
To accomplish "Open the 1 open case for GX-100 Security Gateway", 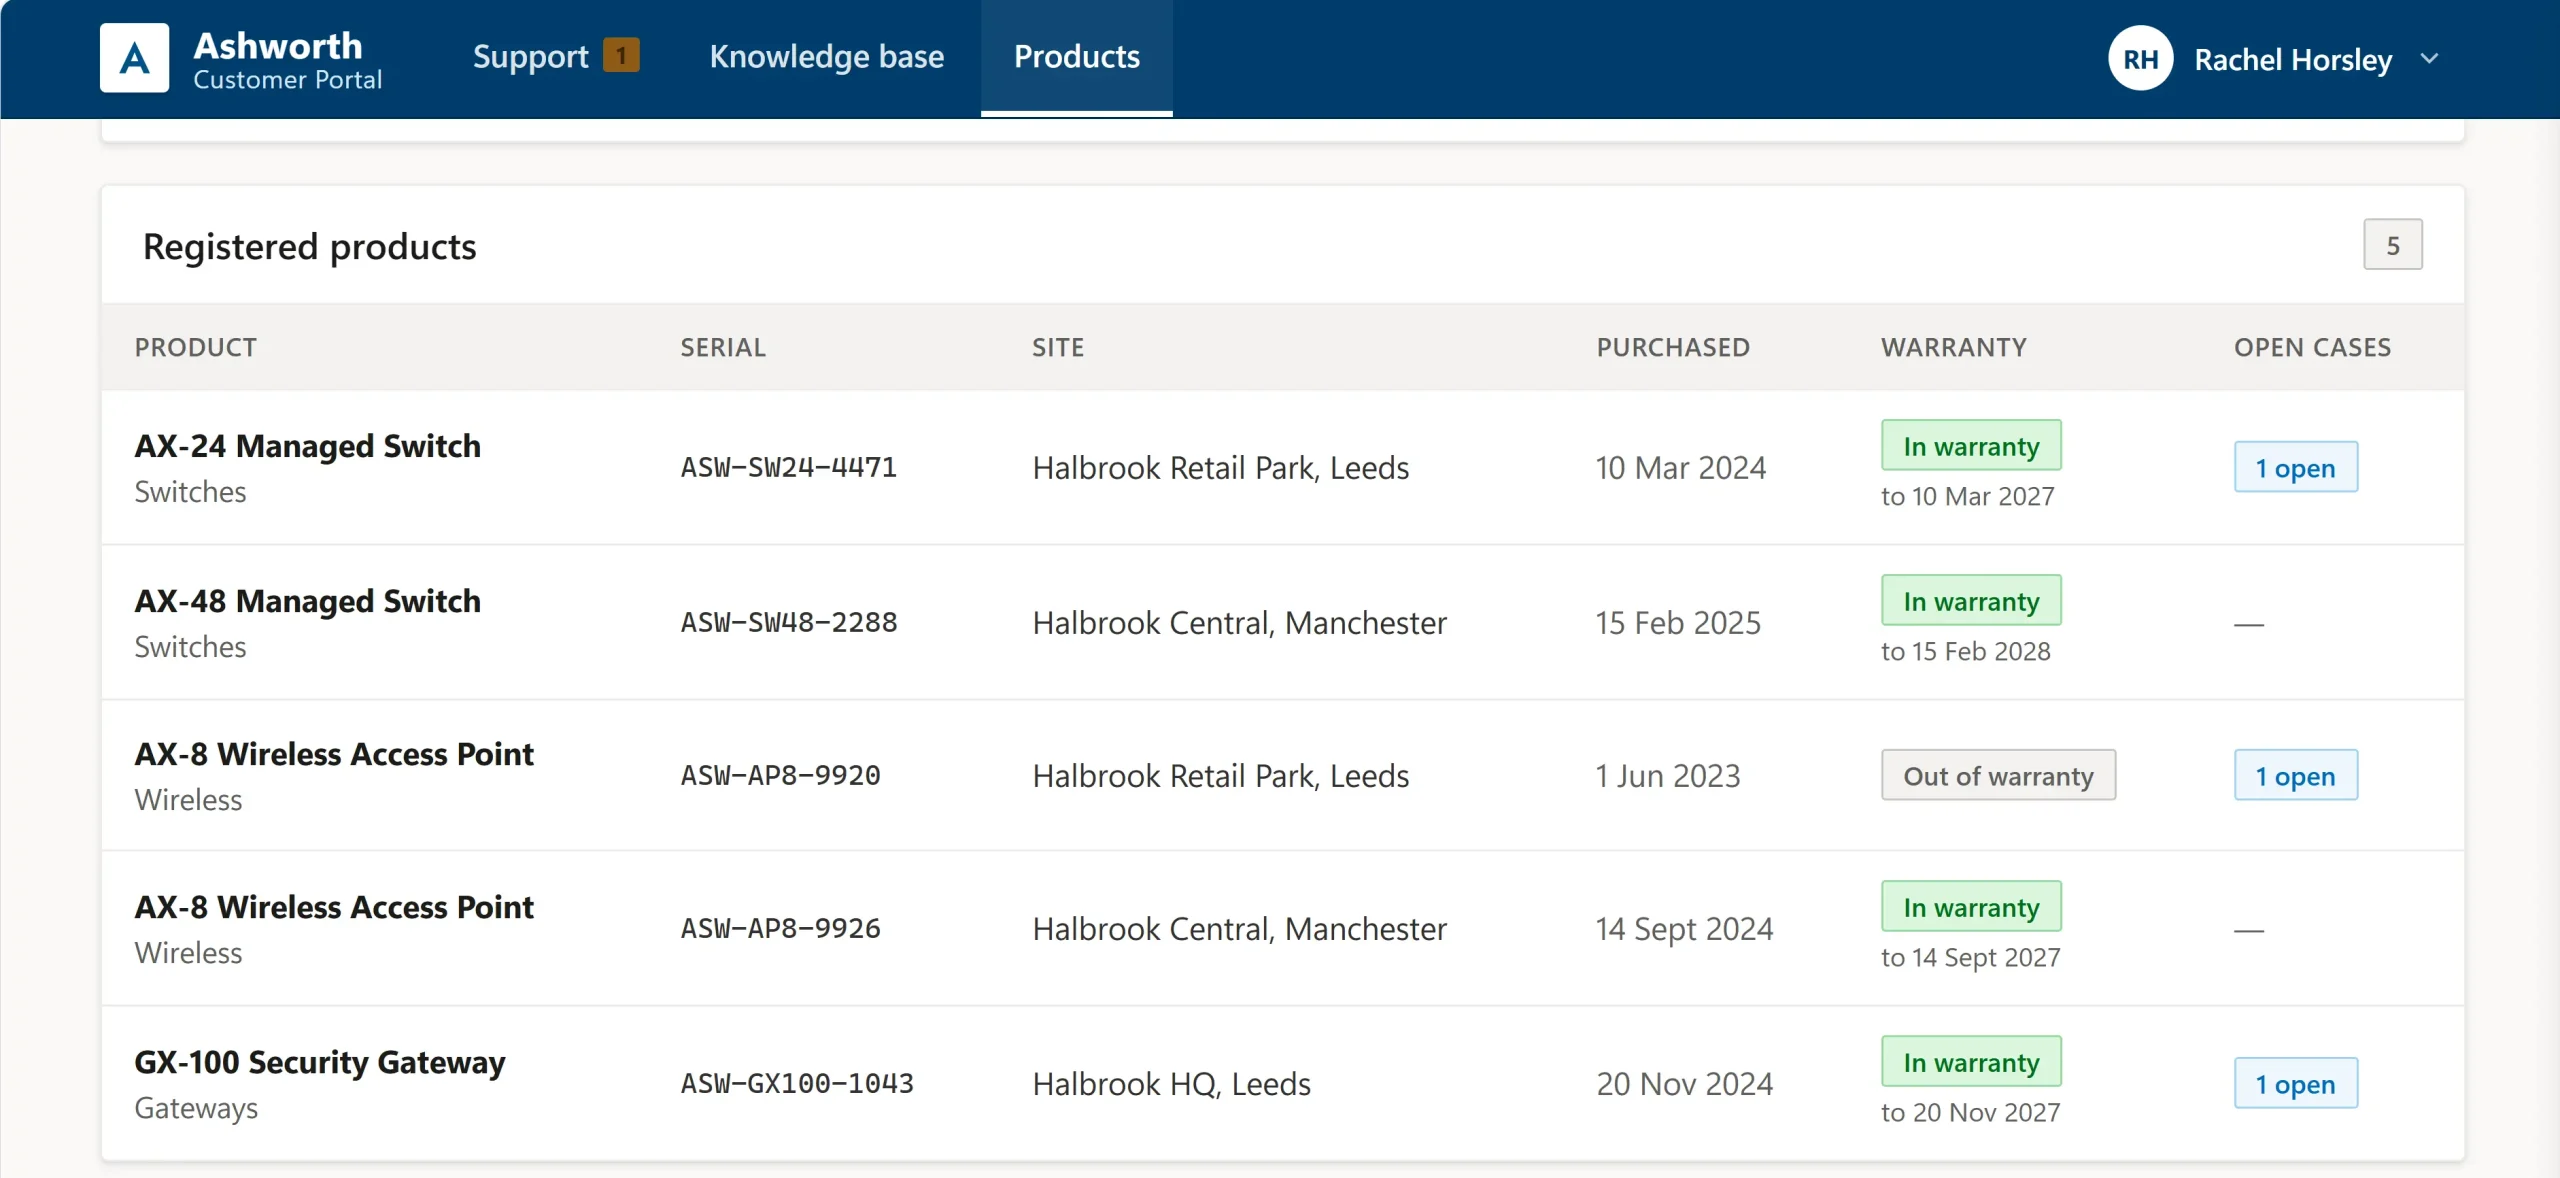I will [x=2295, y=1083].
